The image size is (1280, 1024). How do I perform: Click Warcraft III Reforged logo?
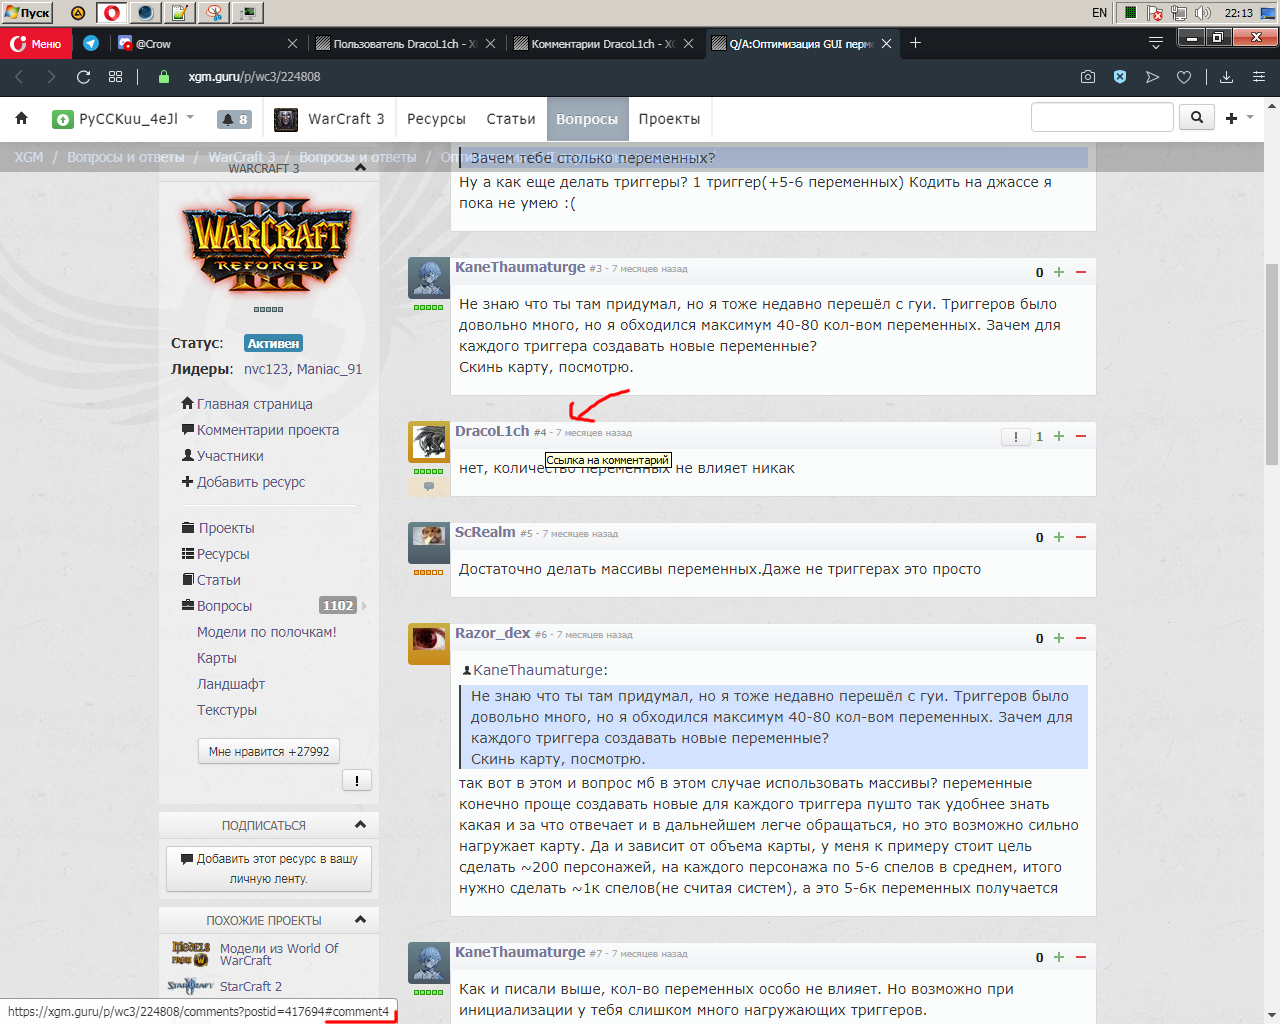coord(267,246)
